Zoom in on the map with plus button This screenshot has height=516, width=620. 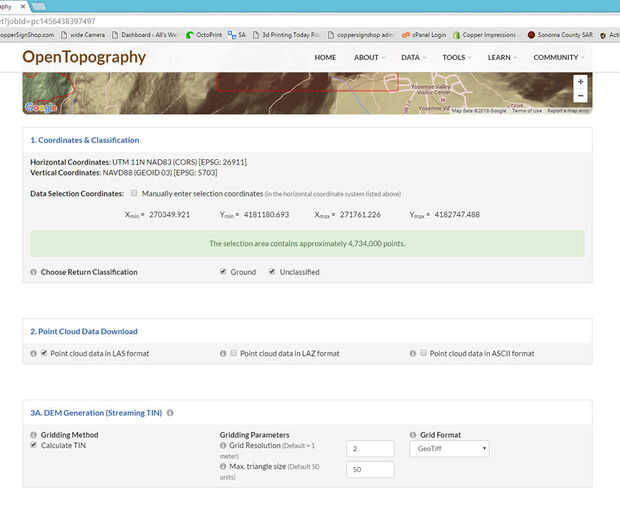(580, 82)
